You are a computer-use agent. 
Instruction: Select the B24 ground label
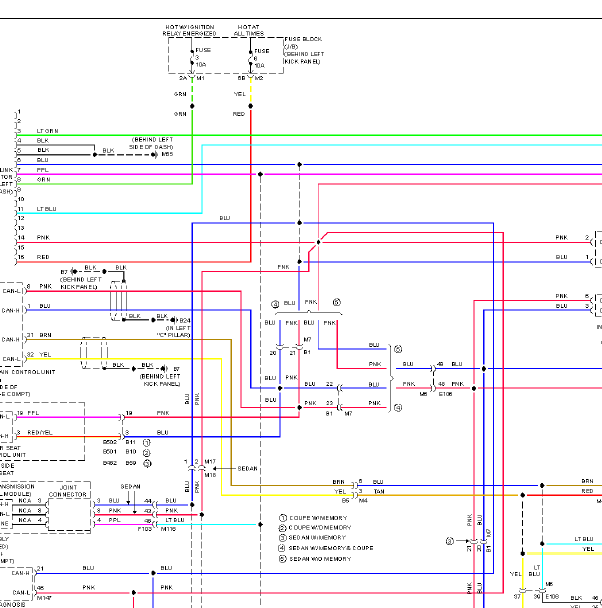point(185,320)
